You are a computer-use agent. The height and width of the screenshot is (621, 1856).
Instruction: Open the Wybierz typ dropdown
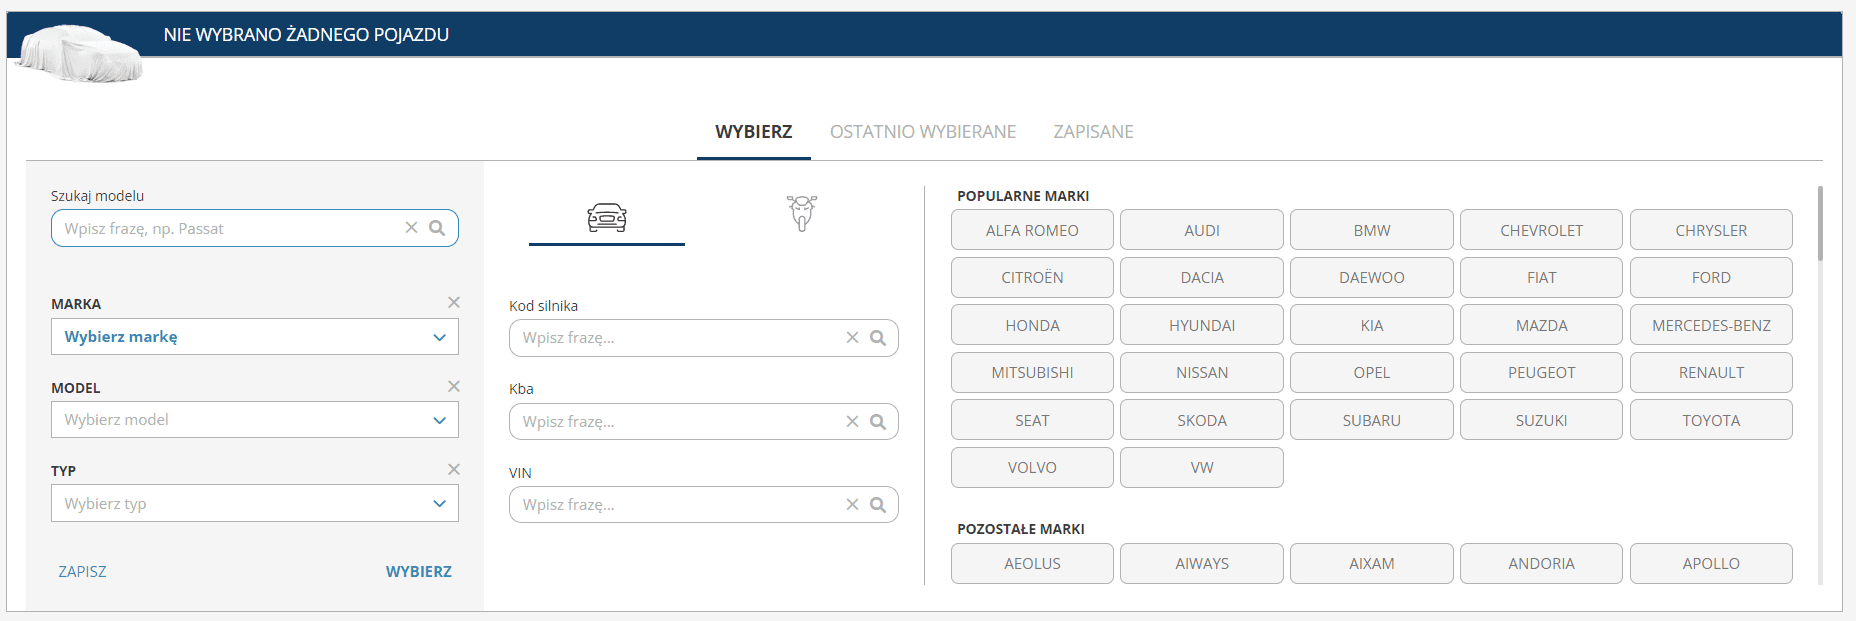pyautogui.click(x=255, y=503)
